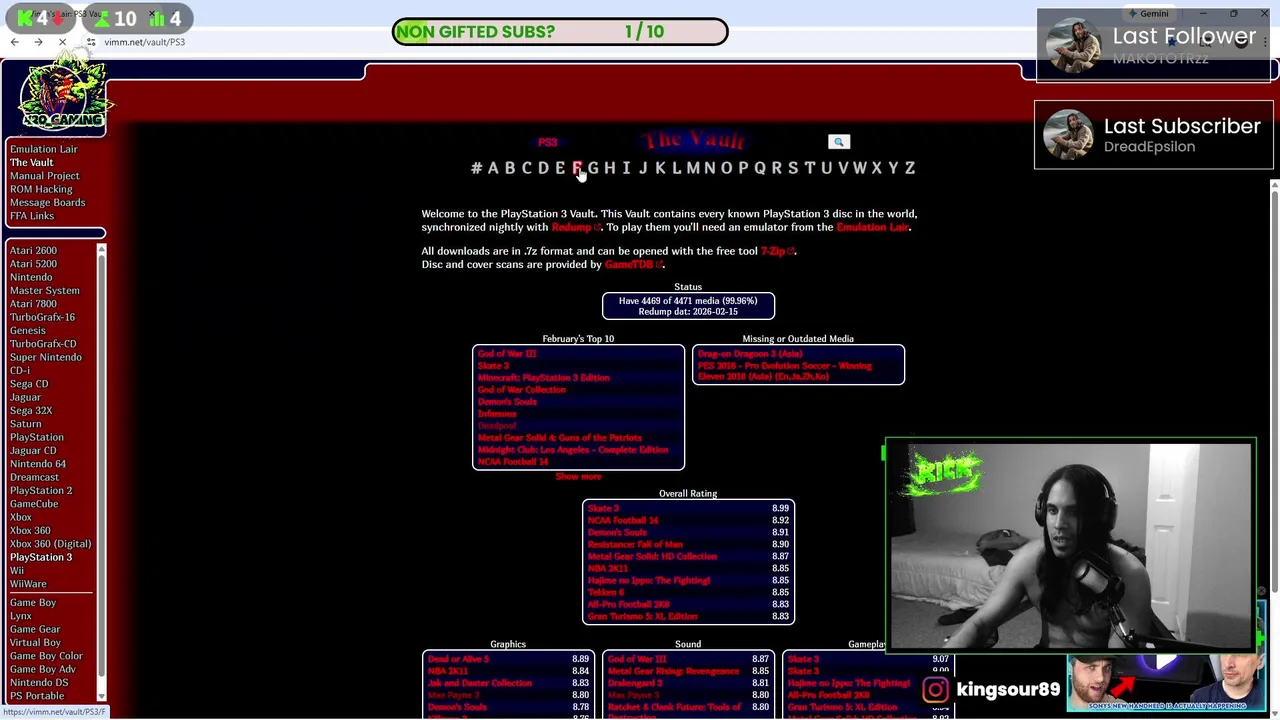Select Nintendo 64 in the system list

click(x=38, y=464)
